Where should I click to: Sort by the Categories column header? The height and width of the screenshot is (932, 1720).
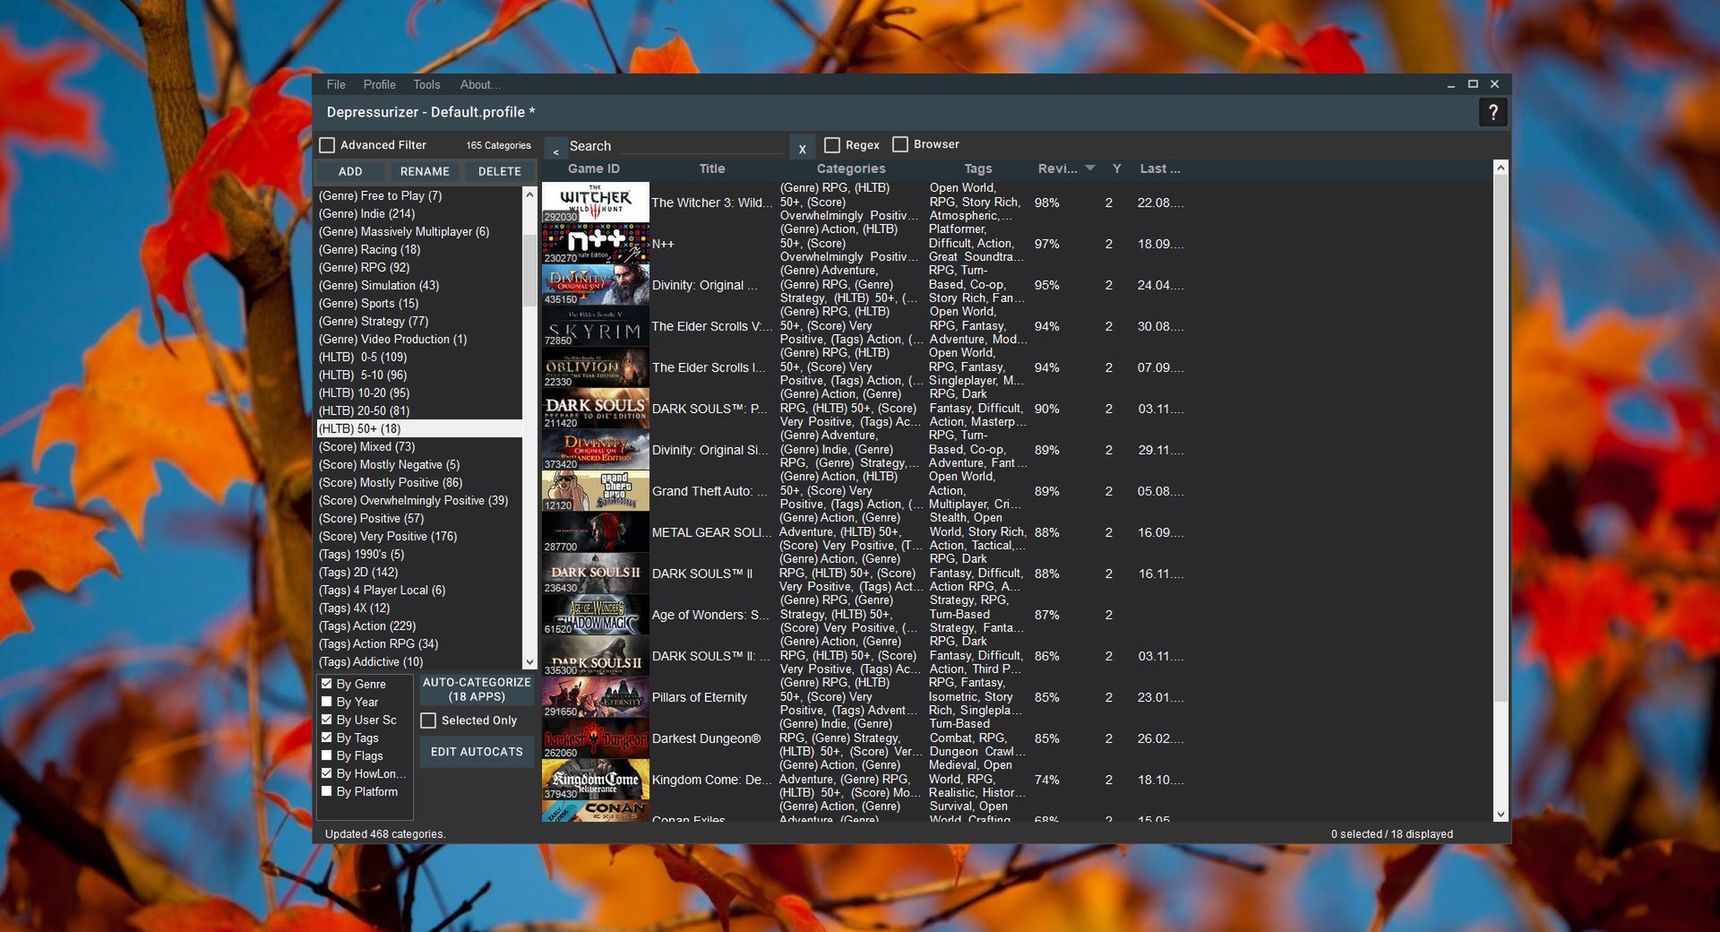(851, 169)
